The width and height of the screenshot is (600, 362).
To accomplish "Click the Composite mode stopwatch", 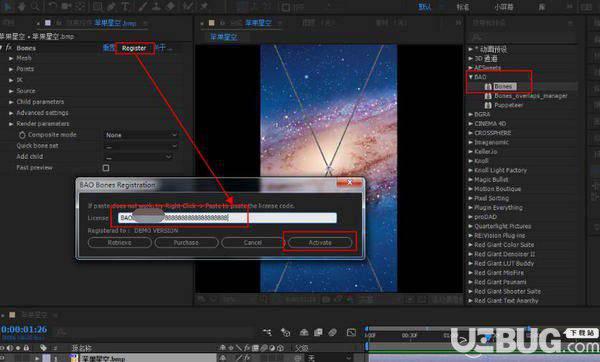I will point(22,135).
